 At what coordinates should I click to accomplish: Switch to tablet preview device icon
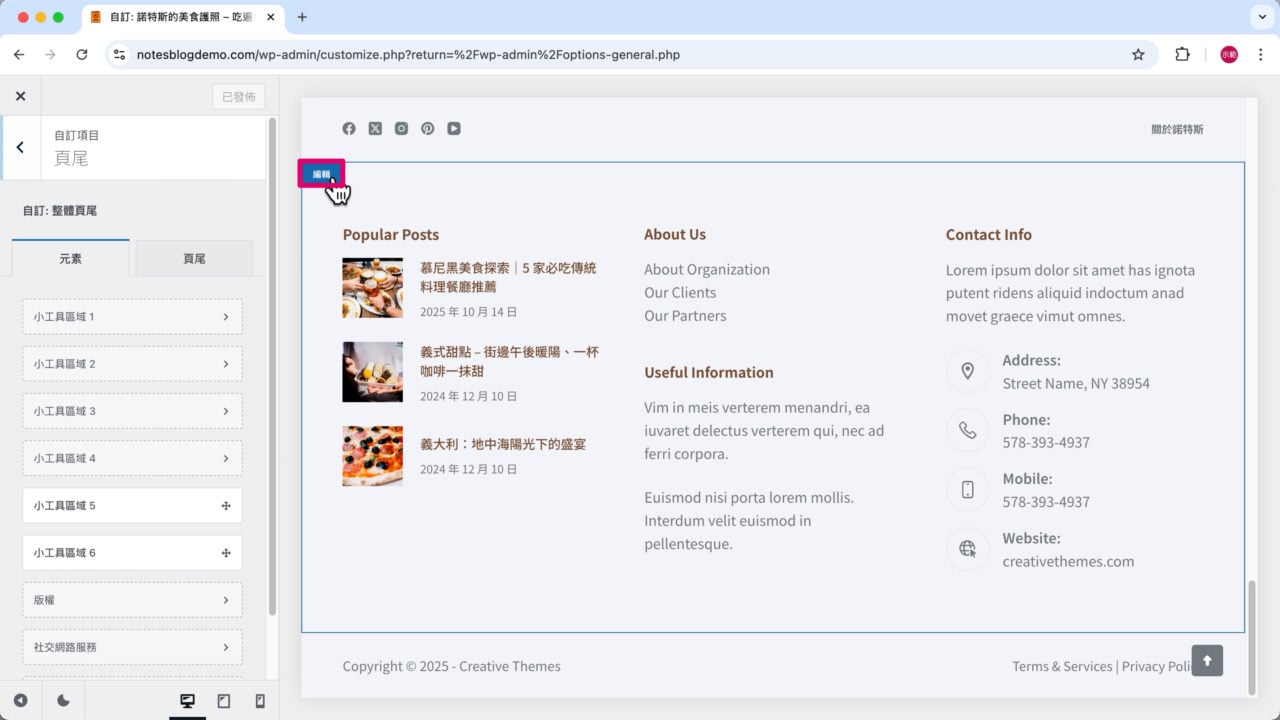pyautogui.click(x=224, y=701)
